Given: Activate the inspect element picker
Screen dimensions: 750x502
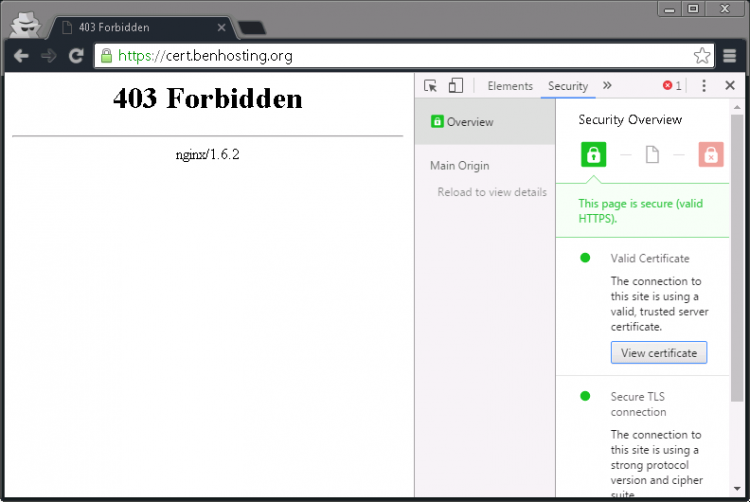Looking at the screenshot, I should 431,86.
